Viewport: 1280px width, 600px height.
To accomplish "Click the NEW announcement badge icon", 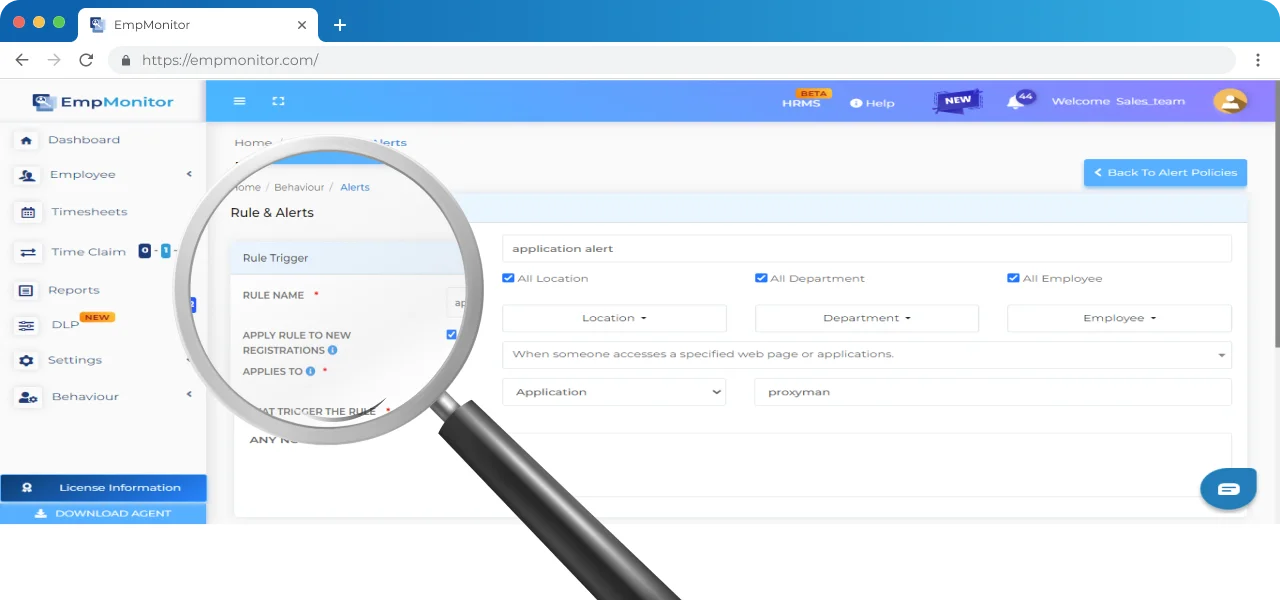I will 958,100.
